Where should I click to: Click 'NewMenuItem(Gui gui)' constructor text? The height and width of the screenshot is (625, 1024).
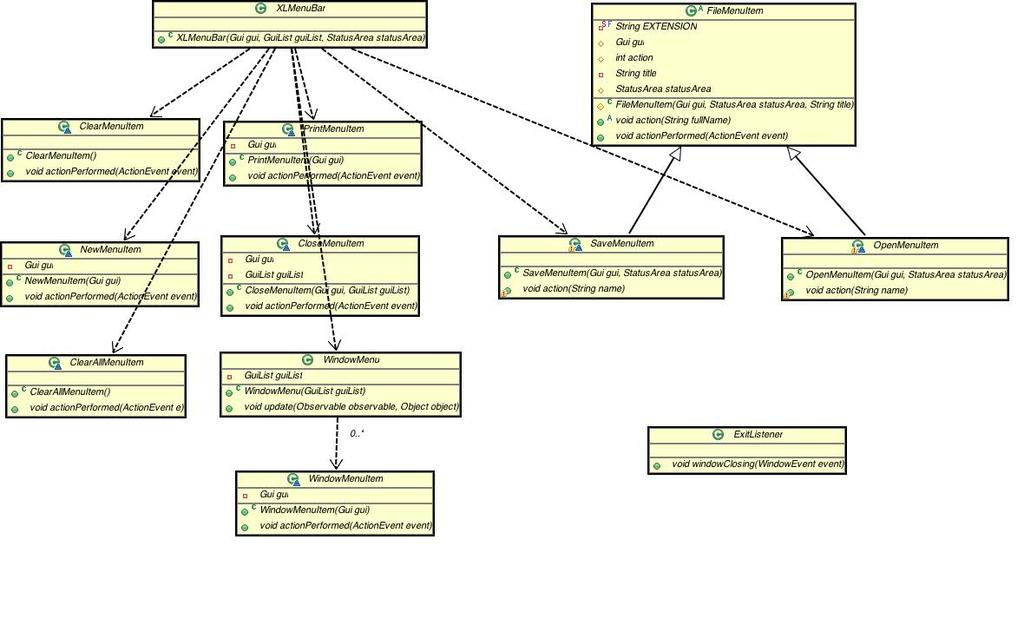click(x=72, y=281)
